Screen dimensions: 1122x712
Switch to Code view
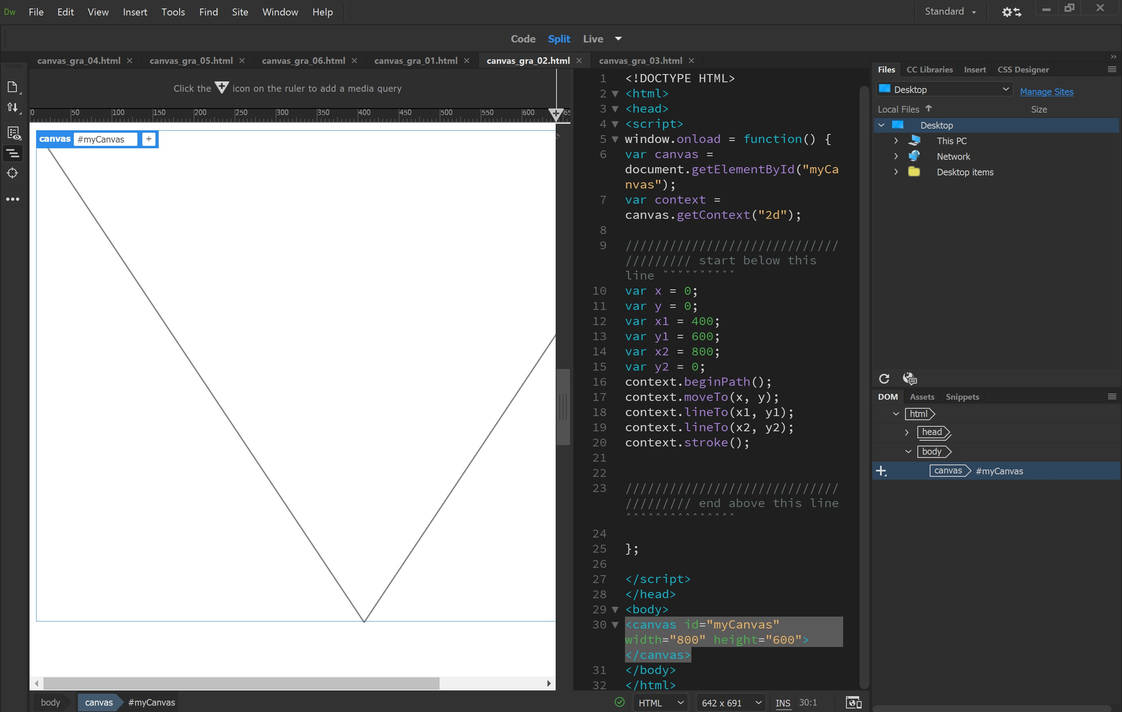(523, 39)
